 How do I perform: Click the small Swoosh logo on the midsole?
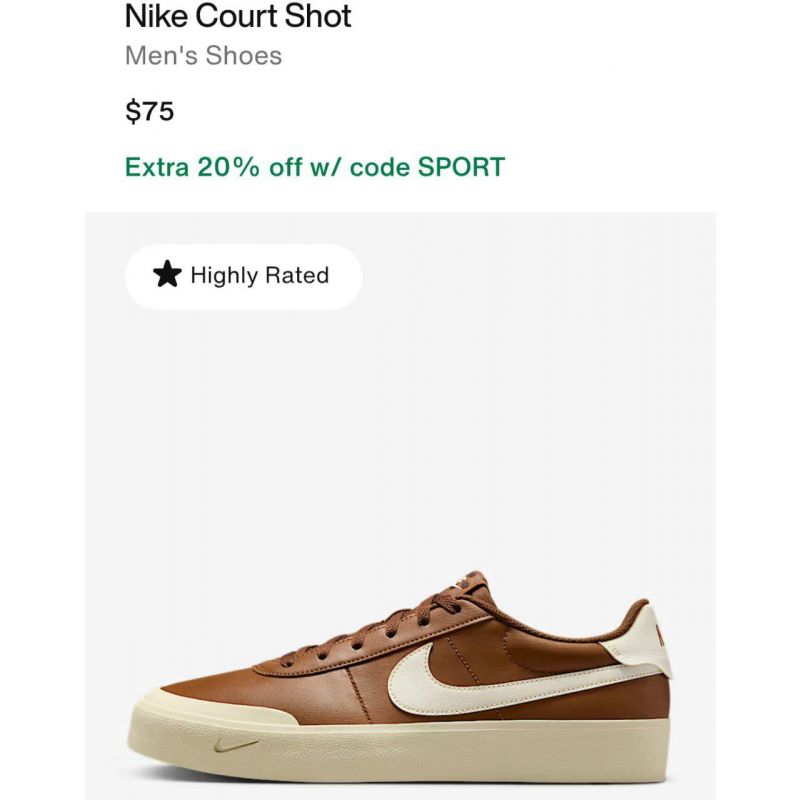(236, 746)
